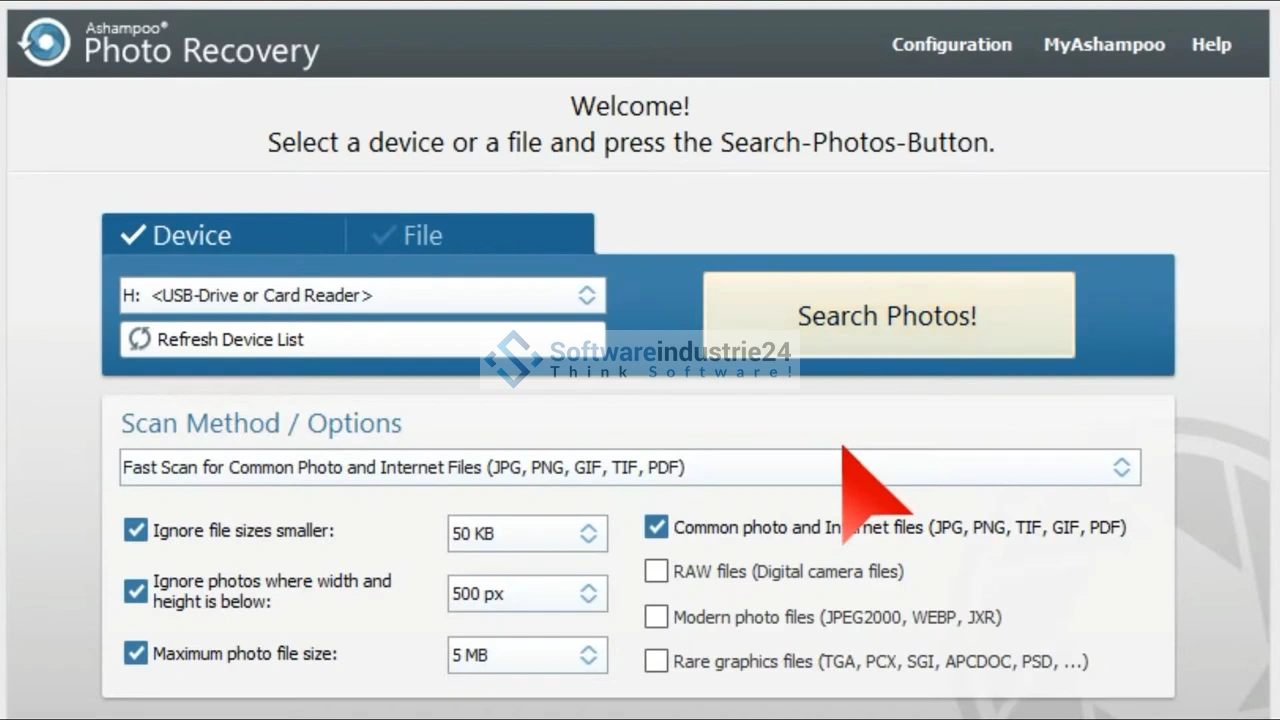Uncheck Ignore file sizes smaller checkbox
This screenshot has width=1280, height=720.
(136, 530)
